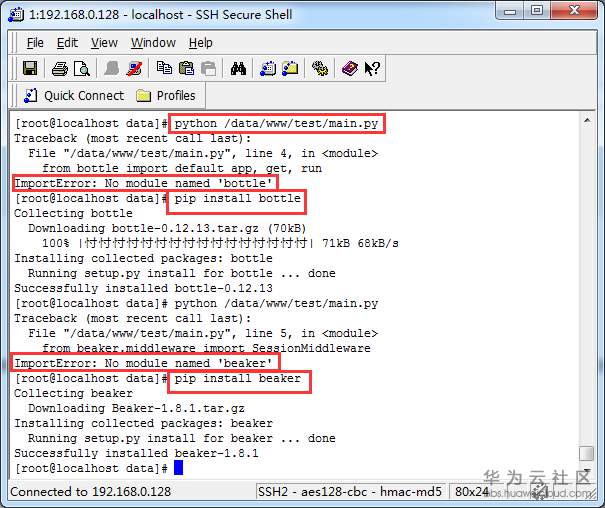
Task: Click the terminal scrollbar thumb
Action: tap(587, 454)
